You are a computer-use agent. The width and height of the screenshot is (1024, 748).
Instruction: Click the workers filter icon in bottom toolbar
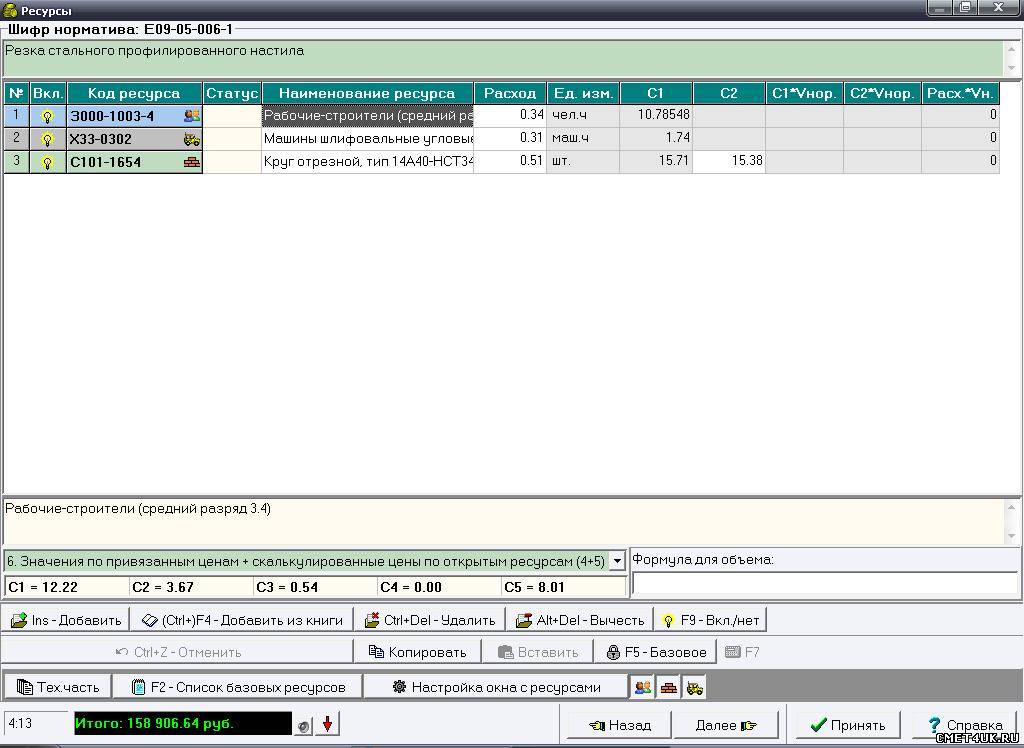(642, 687)
